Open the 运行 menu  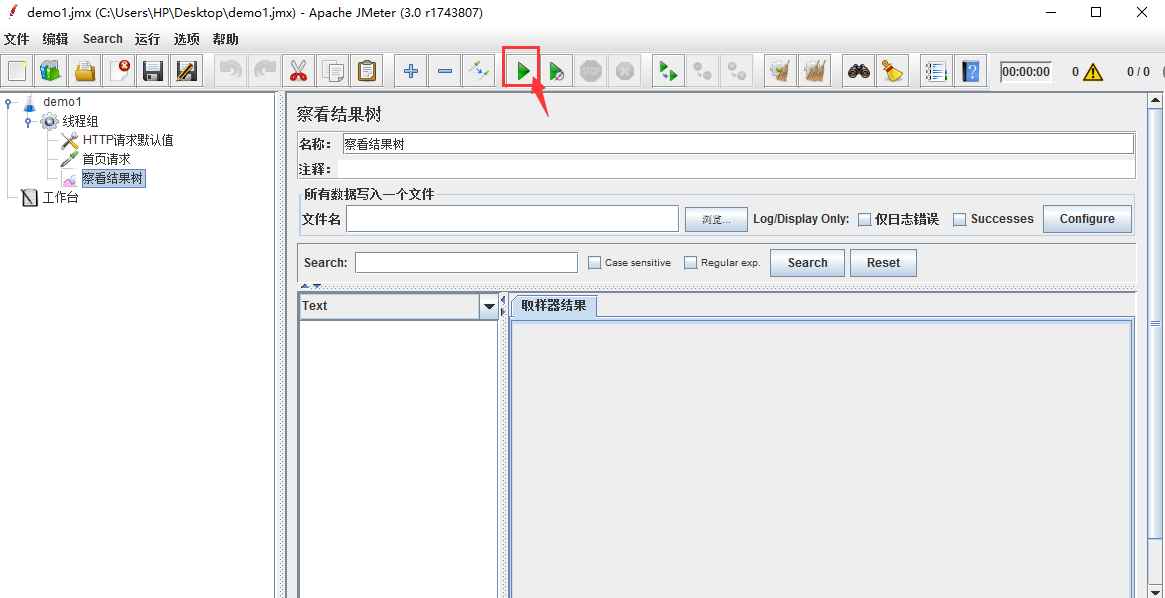(147, 39)
